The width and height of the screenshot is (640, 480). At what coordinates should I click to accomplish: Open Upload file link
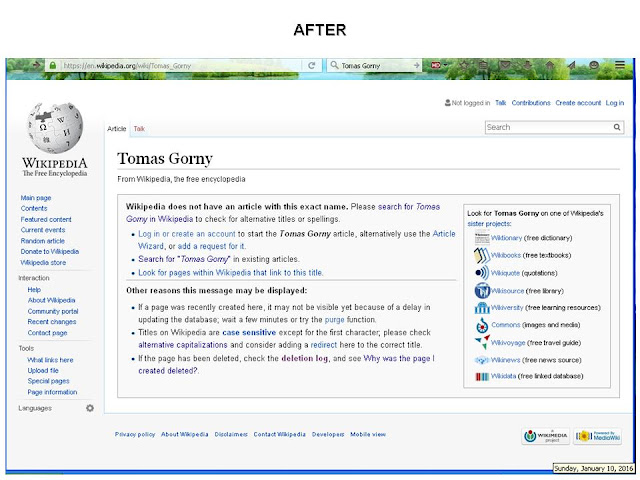coord(43,370)
